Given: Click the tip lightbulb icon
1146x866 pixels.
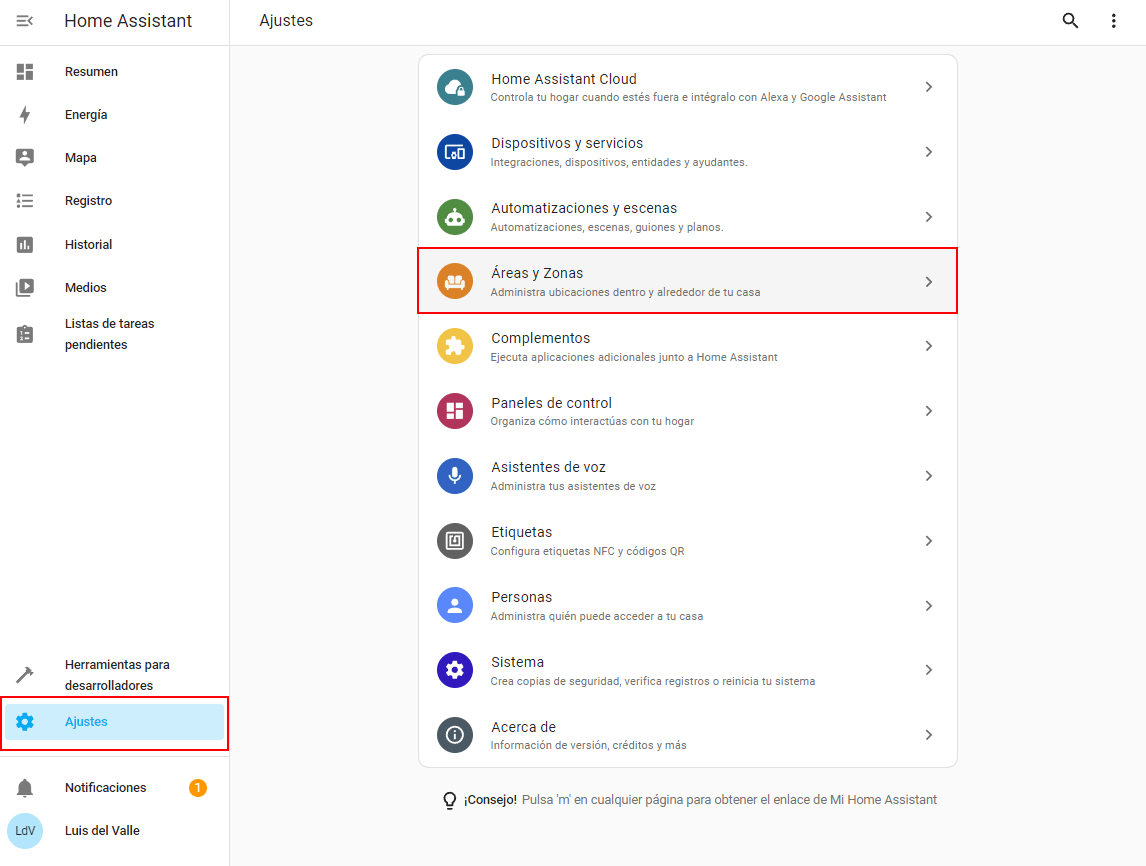Looking at the screenshot, I should pyautogui.click(x=449, y=801).
